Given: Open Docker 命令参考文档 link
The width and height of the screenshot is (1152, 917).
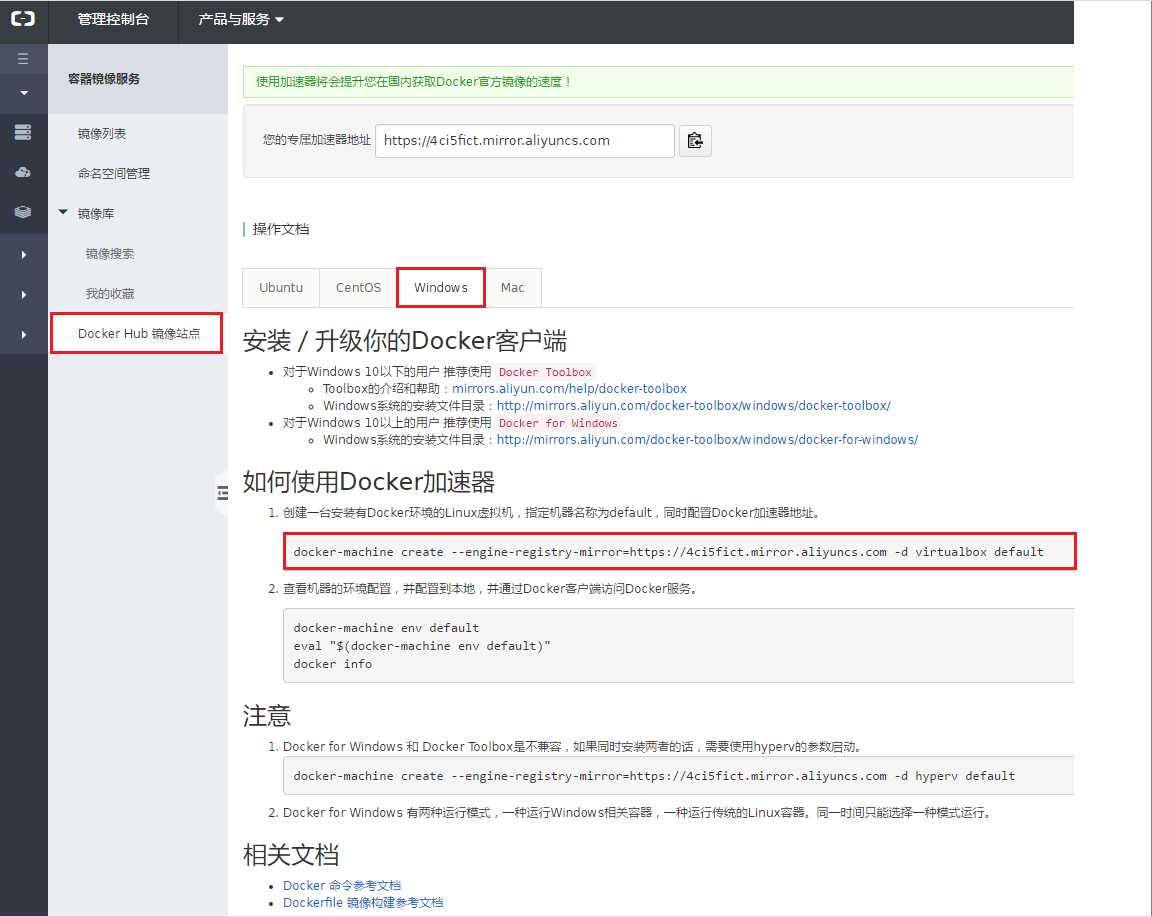Looking at the screenshot, I should 342,885.
